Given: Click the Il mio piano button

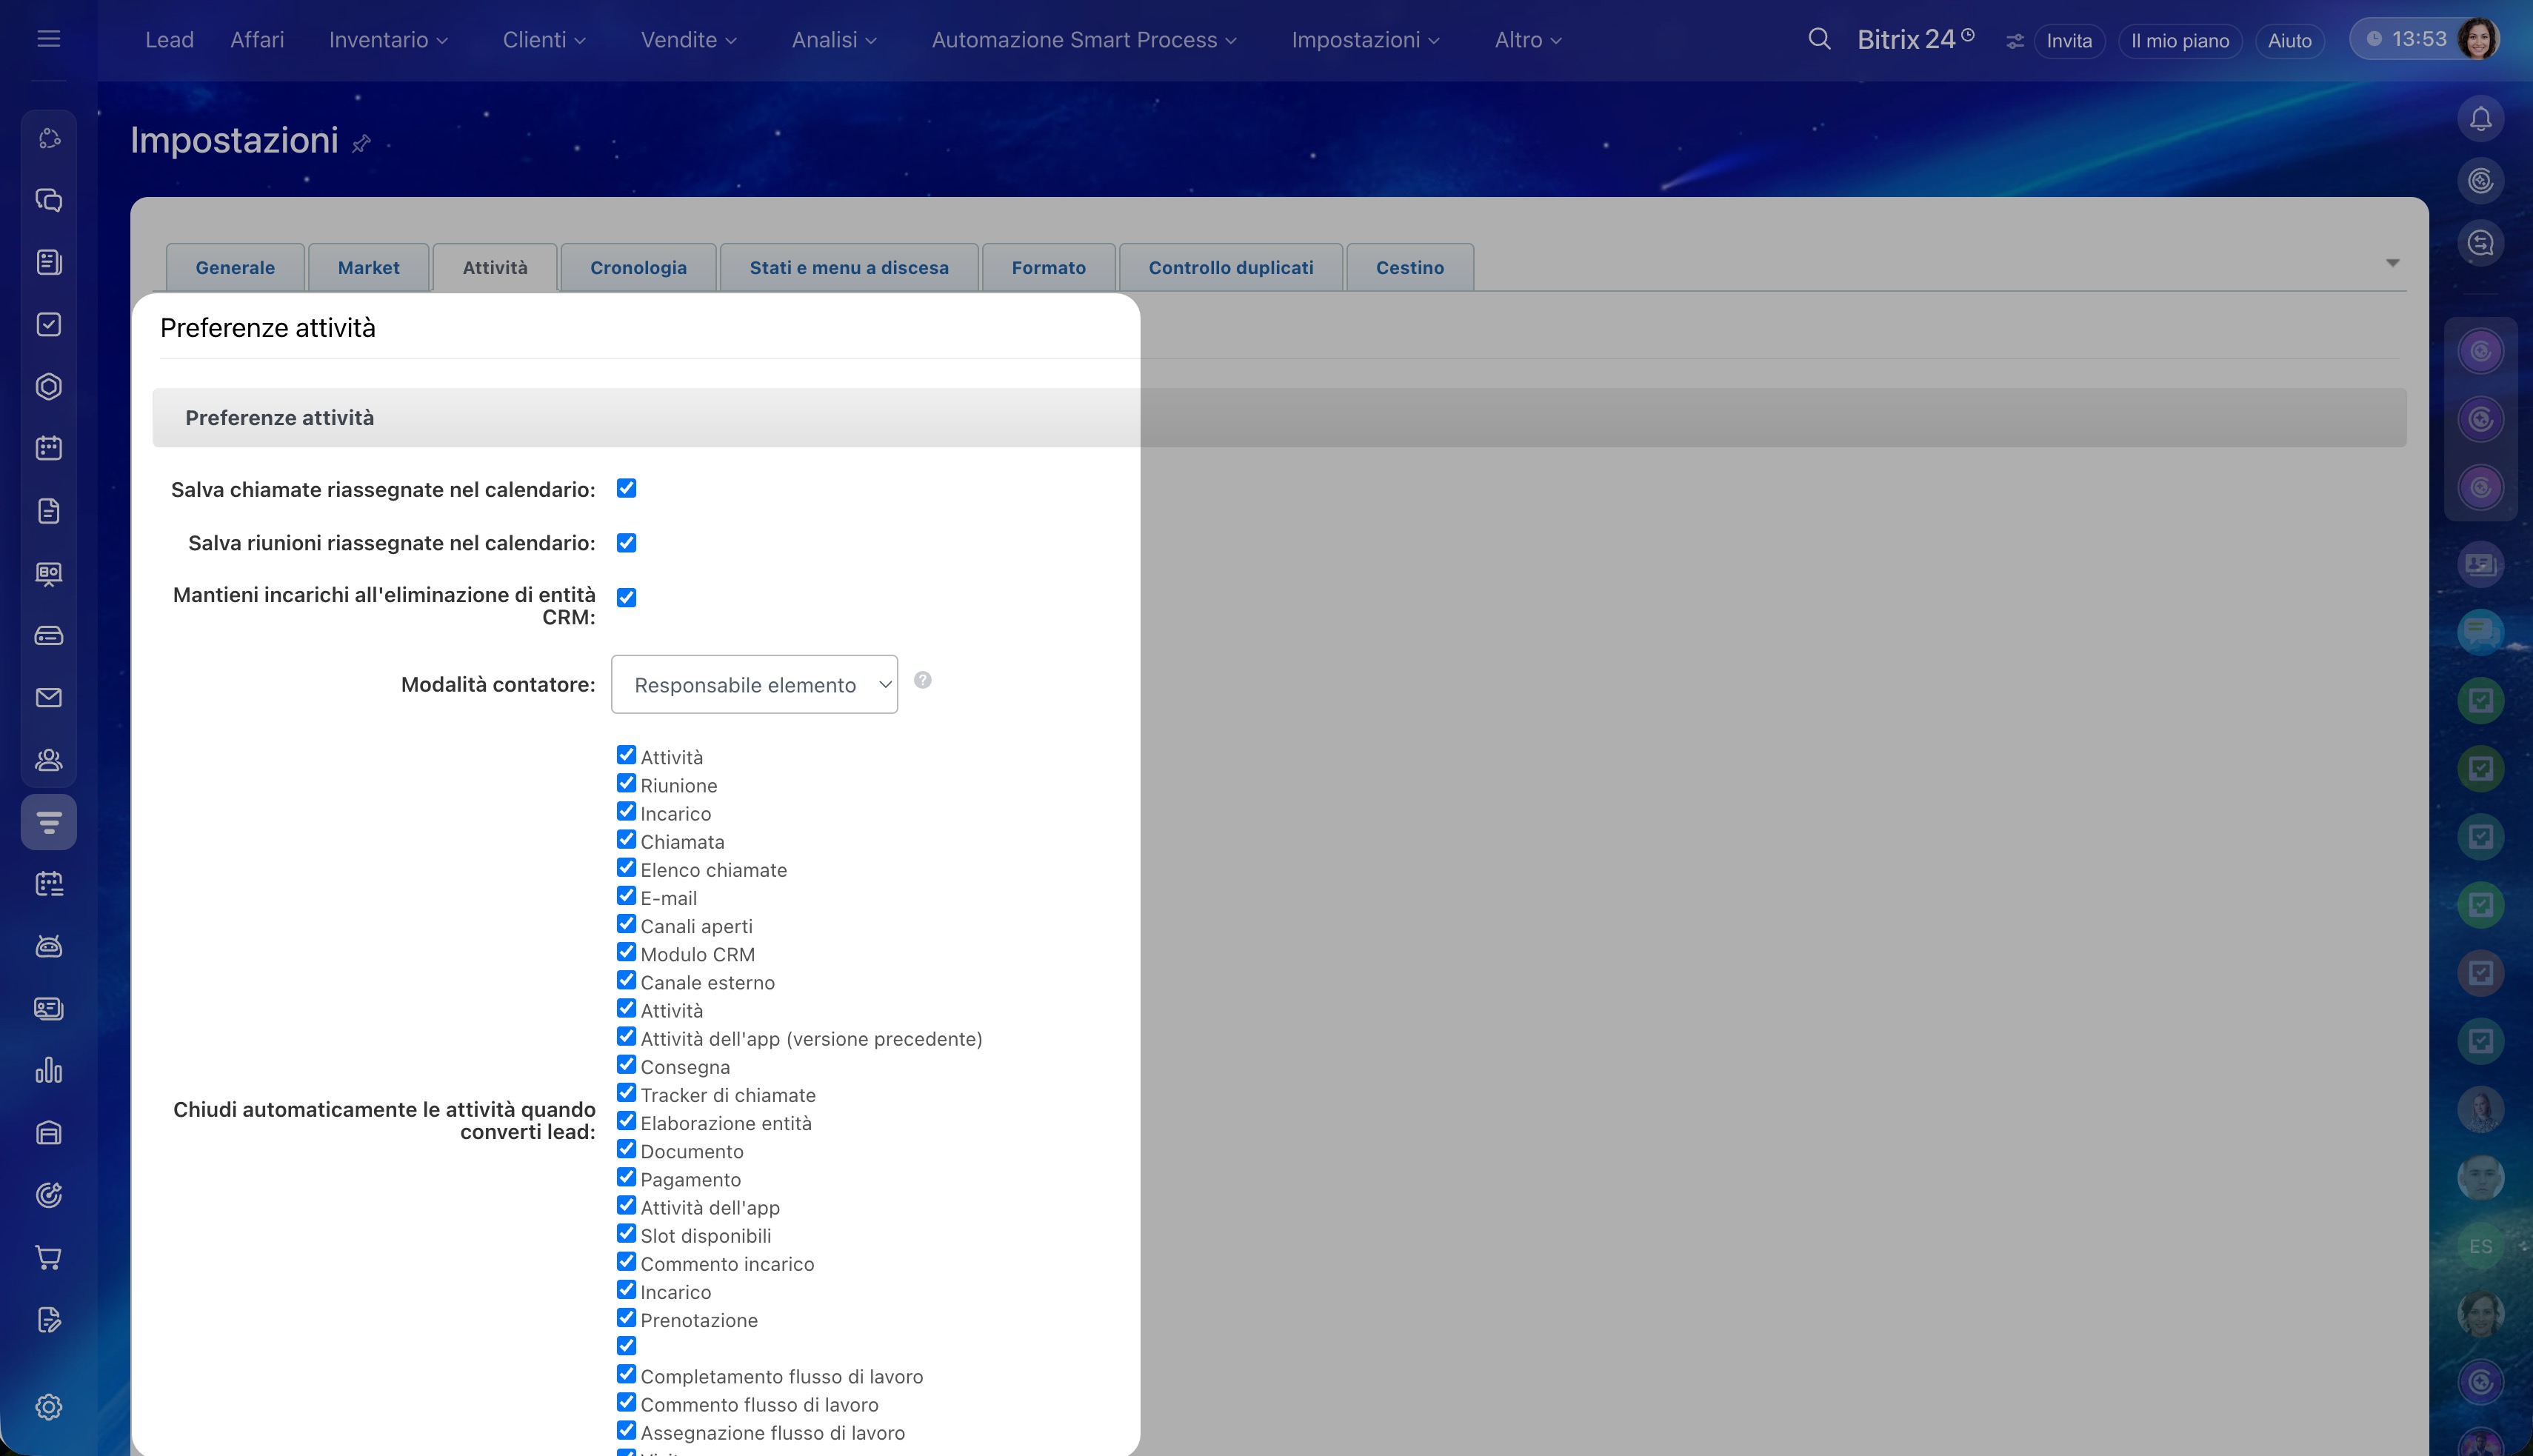Looking at the screenshot, I should 2179,41.
